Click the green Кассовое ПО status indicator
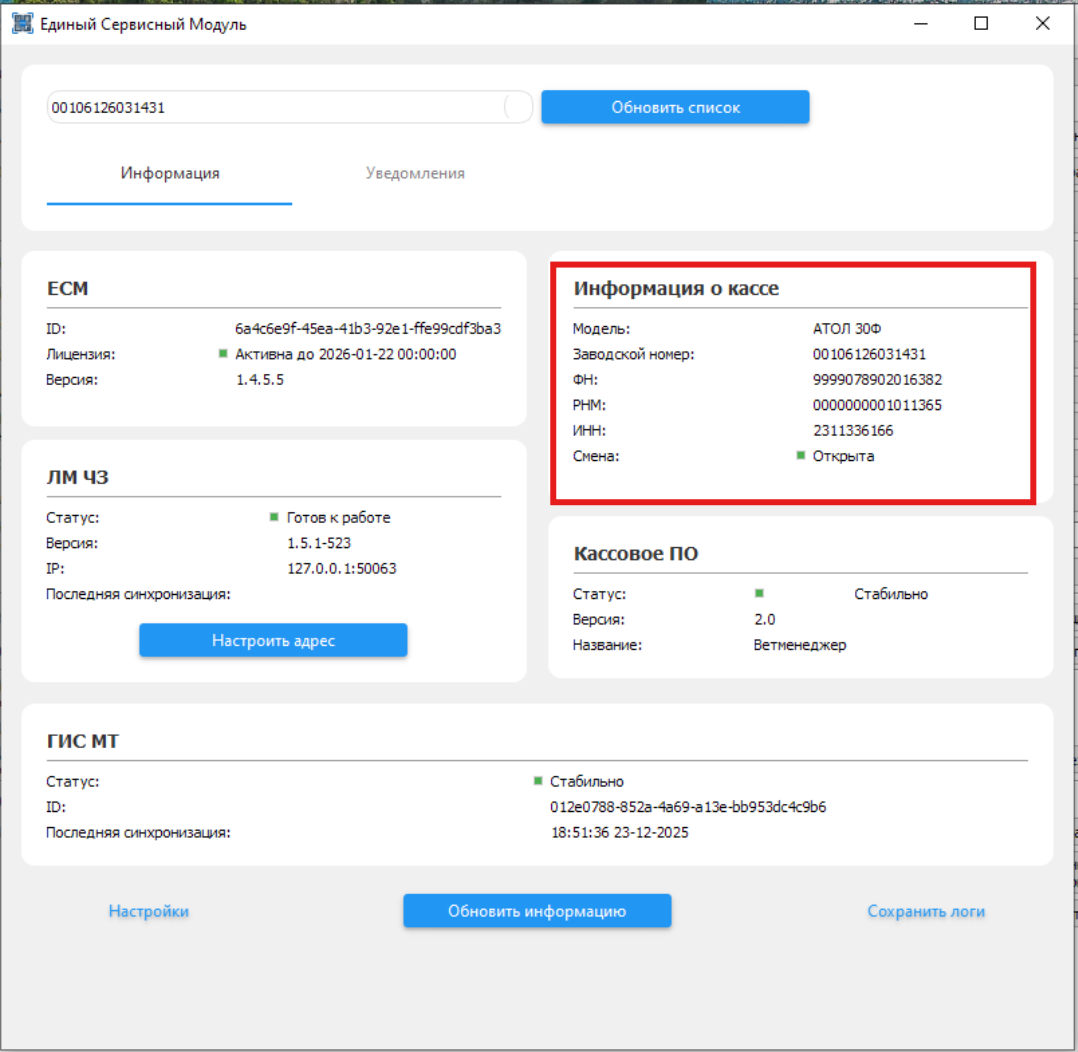The width and height of the screenshot is (1078, 1052). [x=759, y=593]
